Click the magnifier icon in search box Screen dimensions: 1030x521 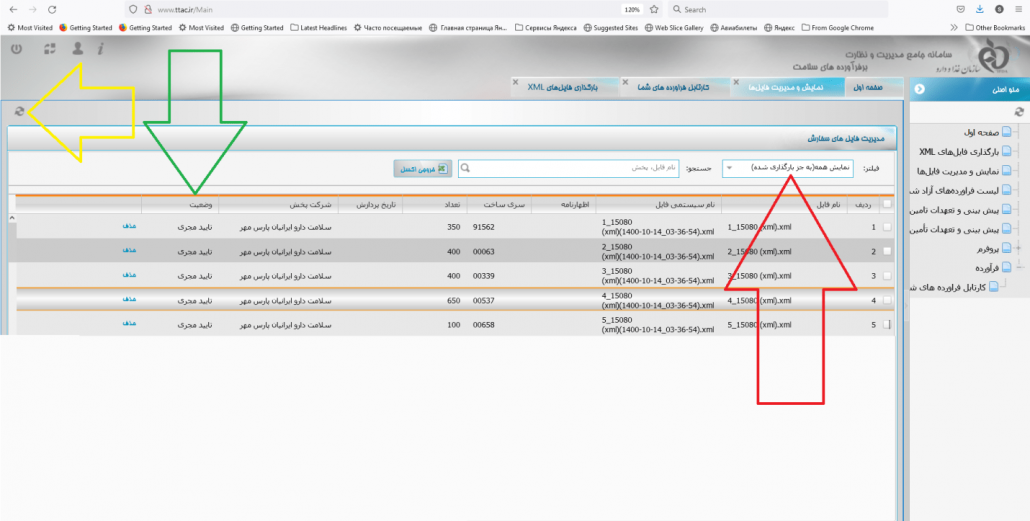coord(466,168)
